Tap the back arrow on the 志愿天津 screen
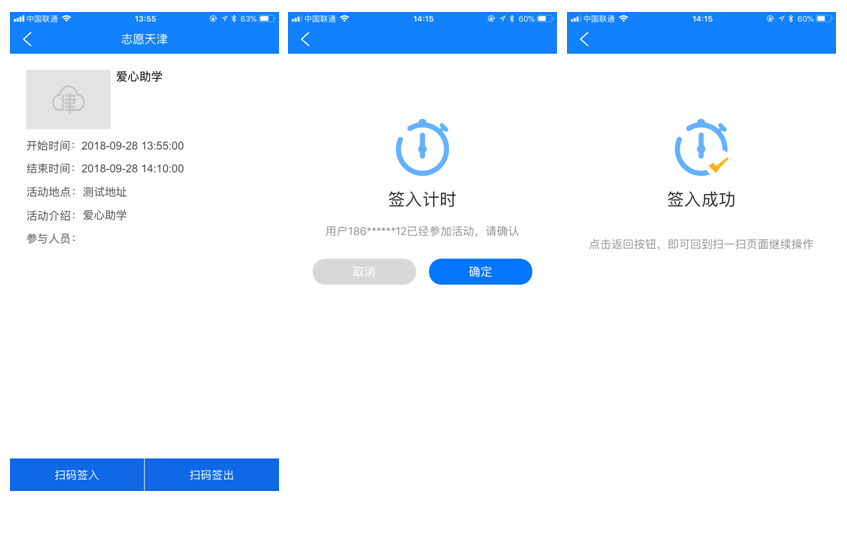This screenshot has width=847, height=552. (27, 39)
